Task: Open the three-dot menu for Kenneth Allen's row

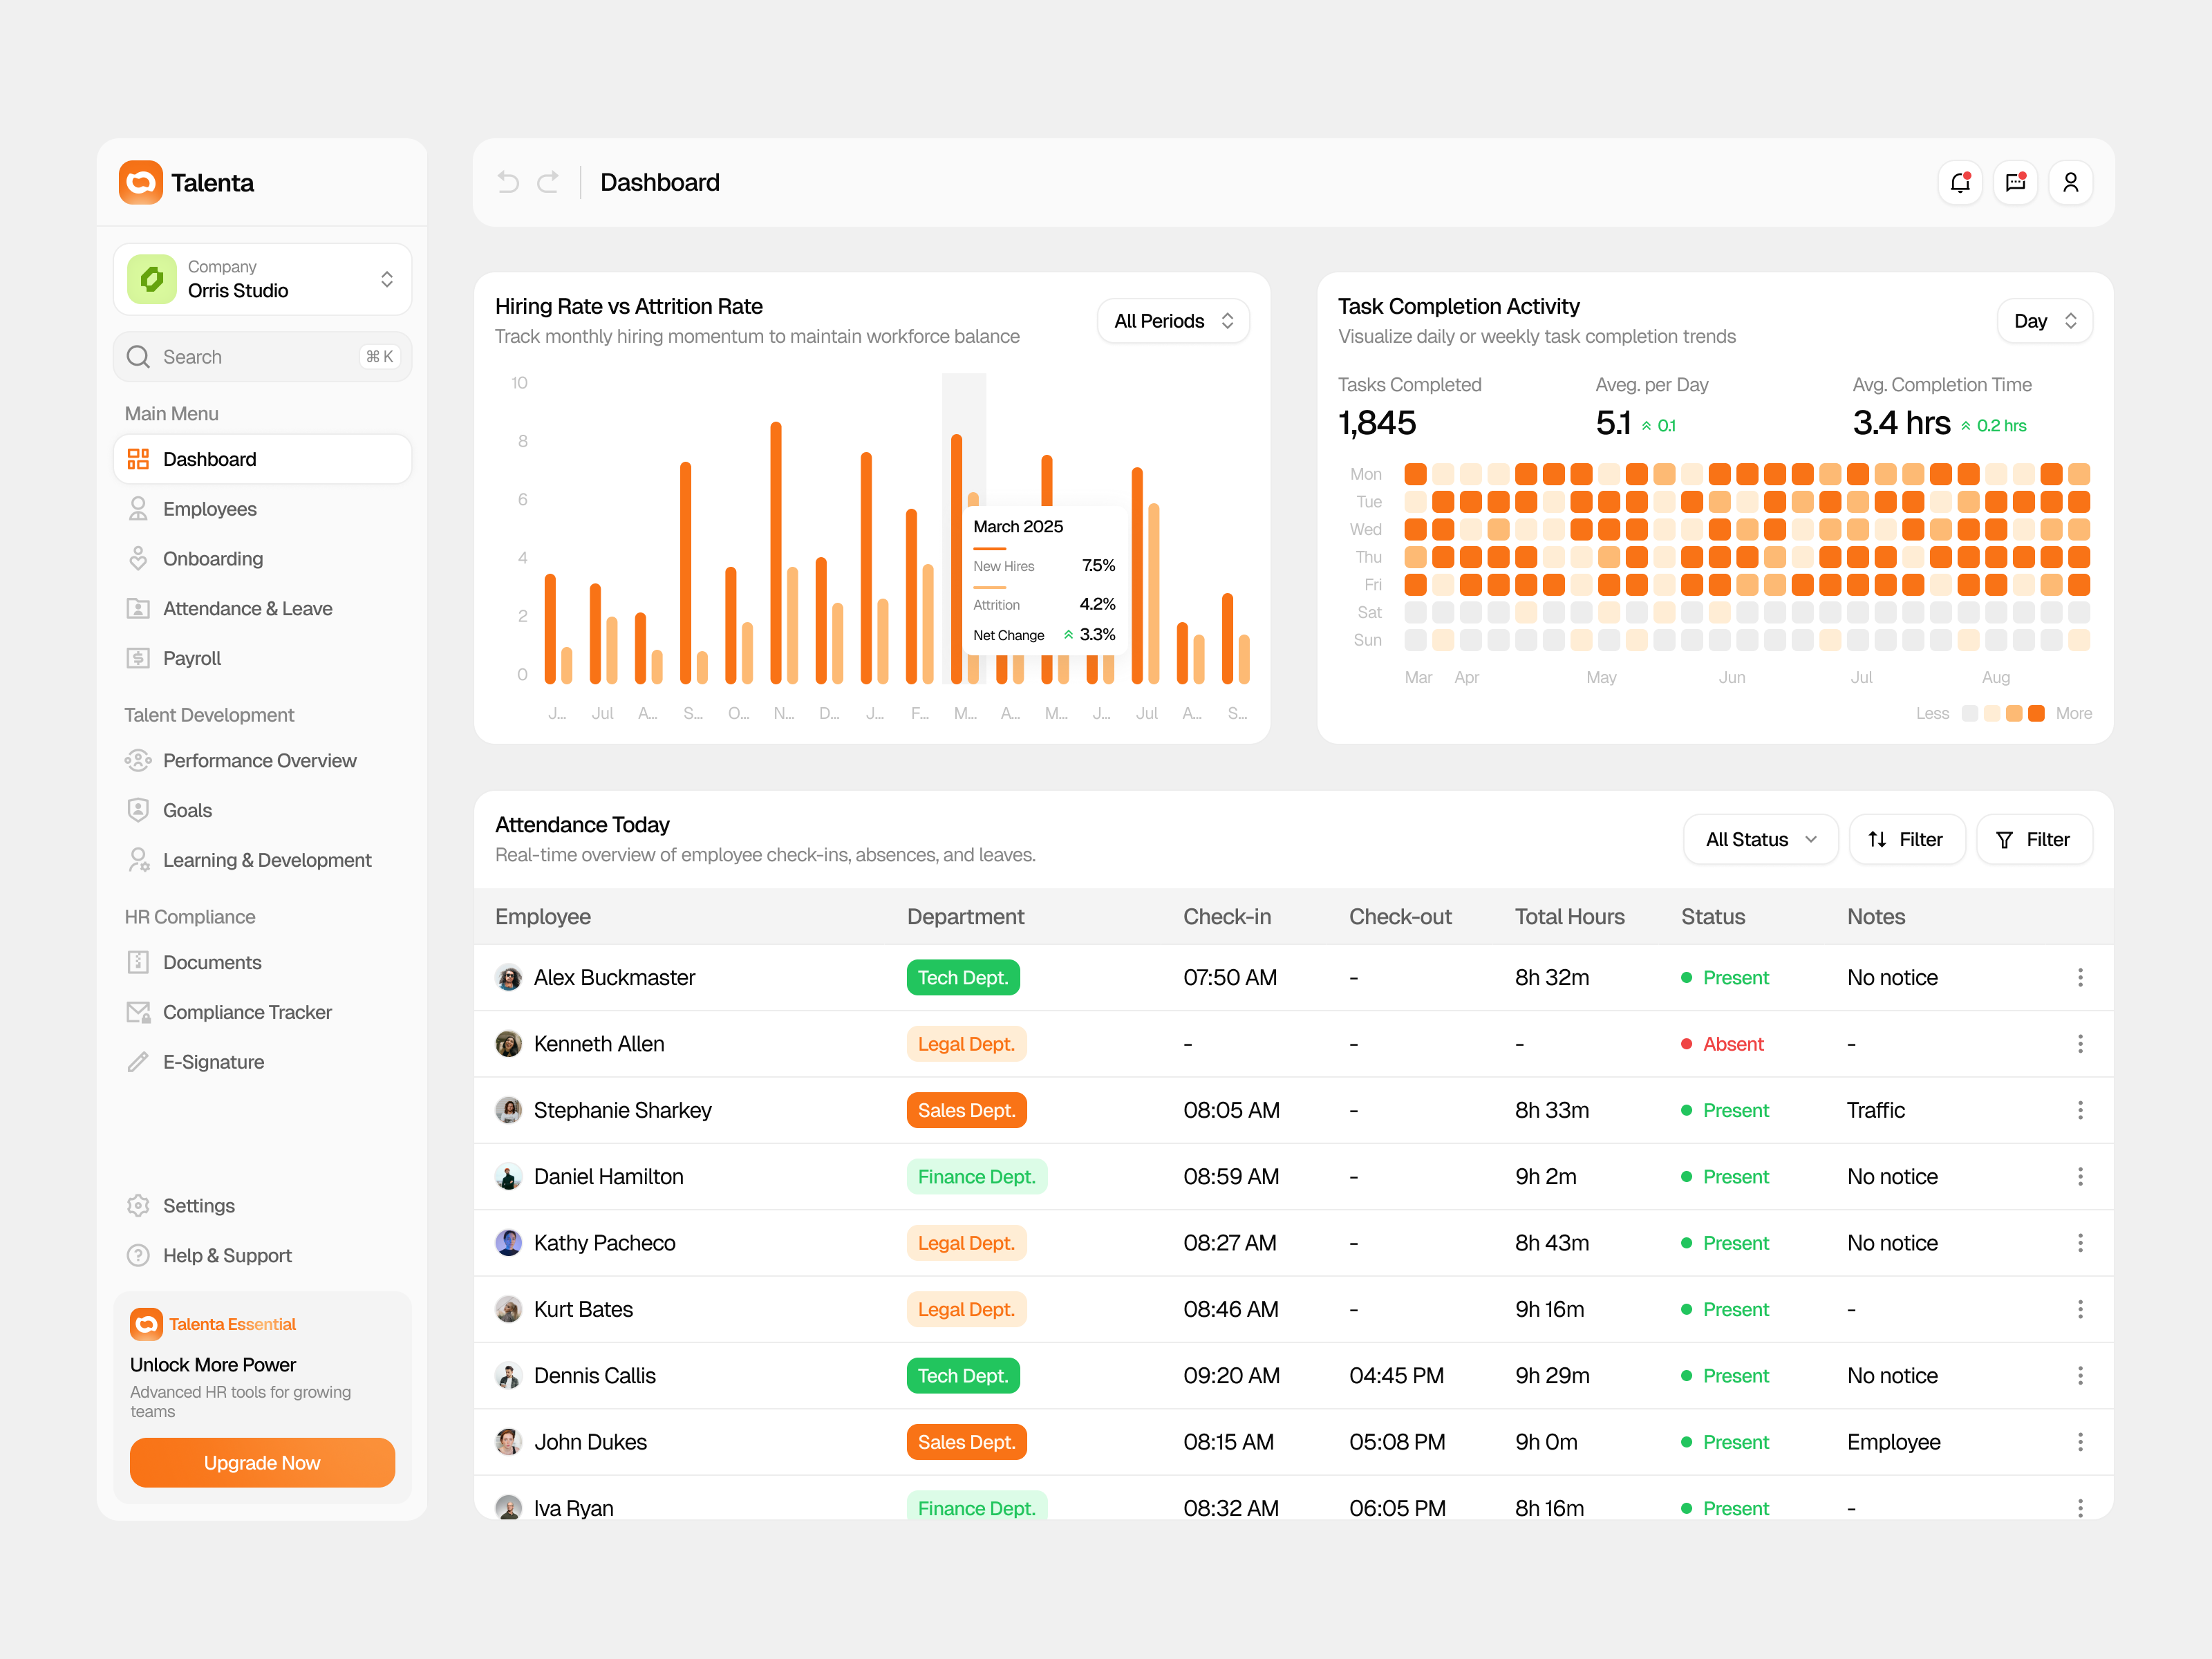Action: pyautogui.click(x=2081, y=1043)
